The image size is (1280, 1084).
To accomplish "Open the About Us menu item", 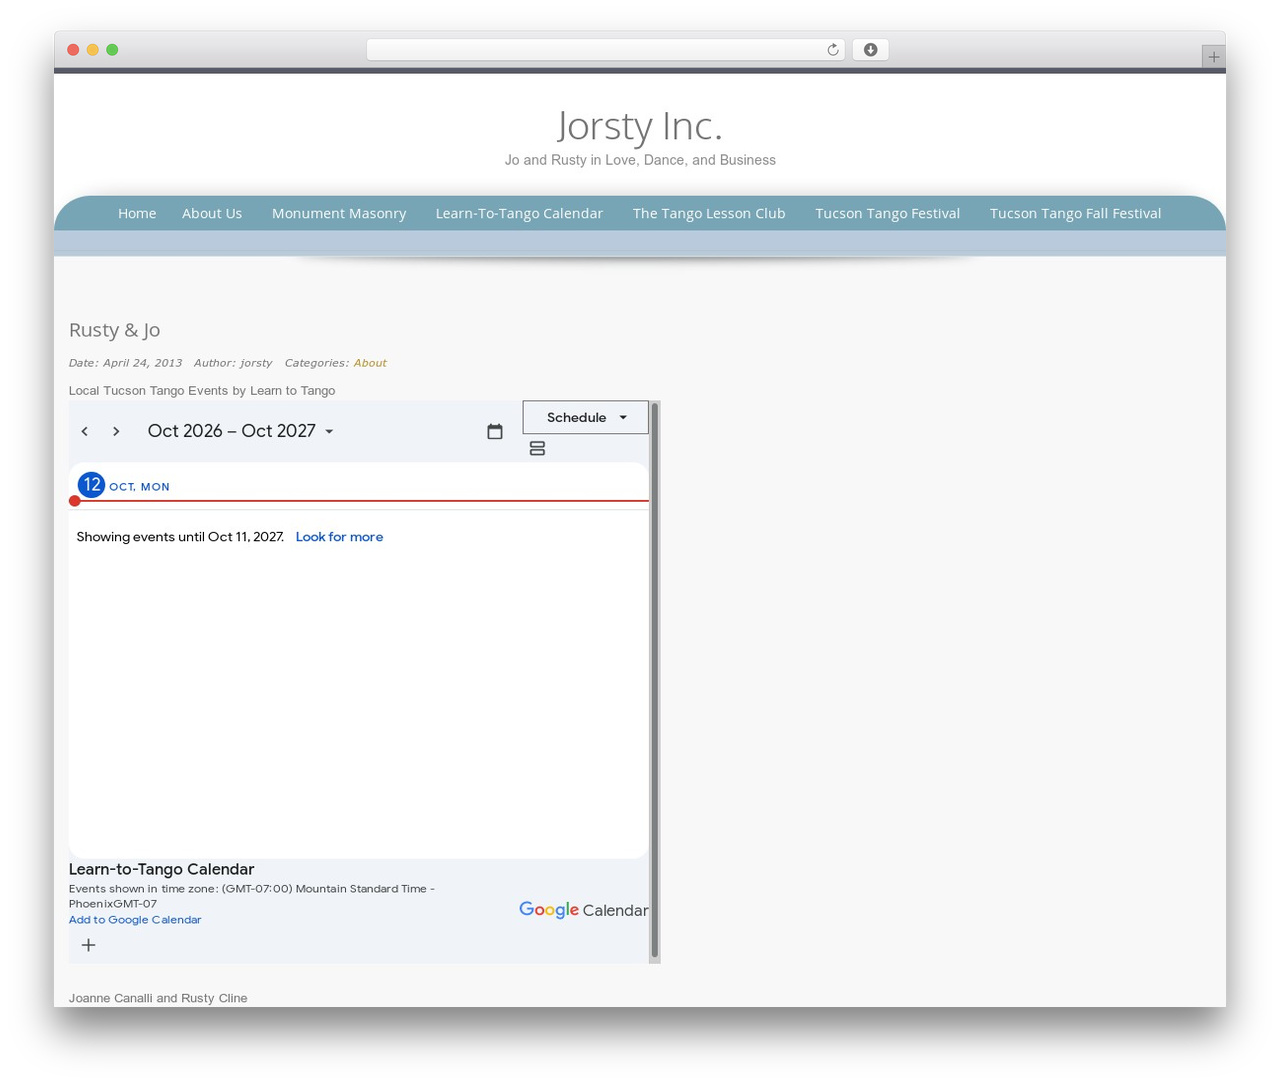I will (x=212, y=213).
